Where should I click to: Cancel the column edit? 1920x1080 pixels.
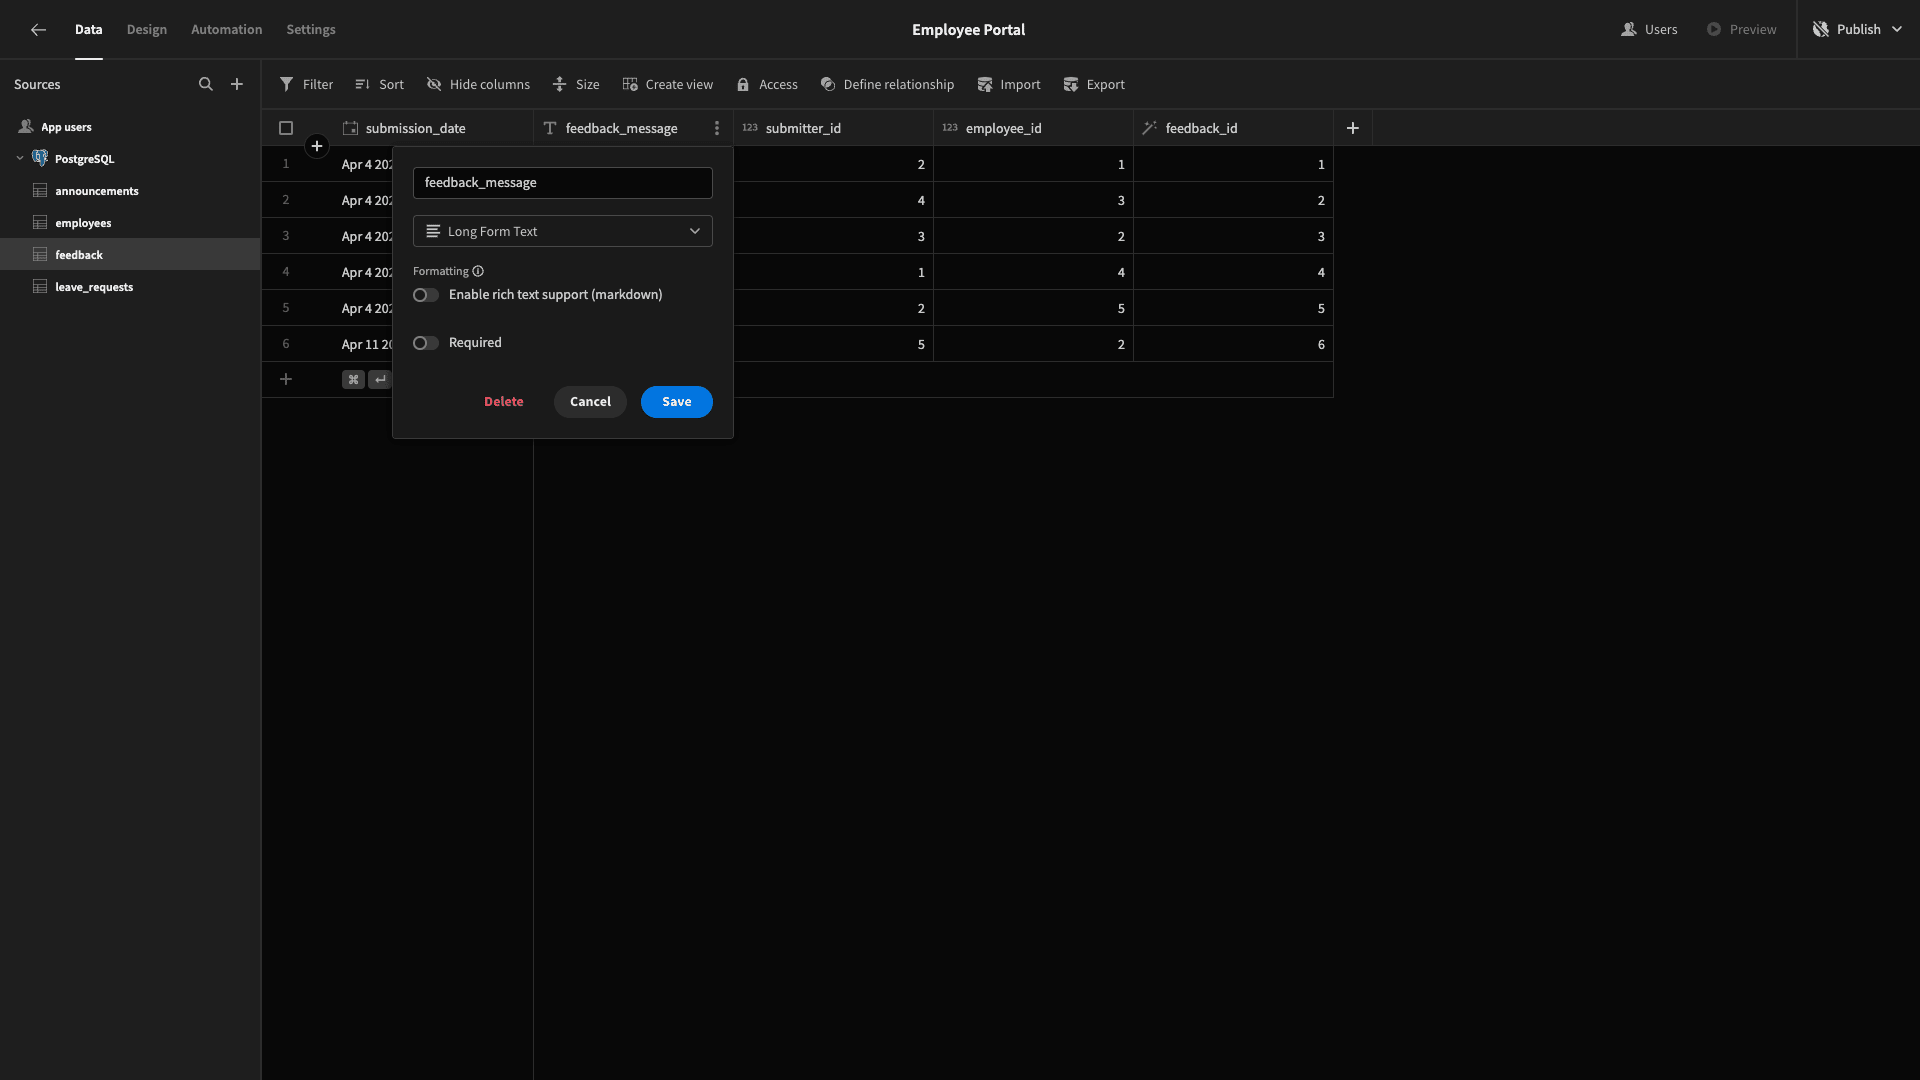pyautogui.click(x=590, y=402)
